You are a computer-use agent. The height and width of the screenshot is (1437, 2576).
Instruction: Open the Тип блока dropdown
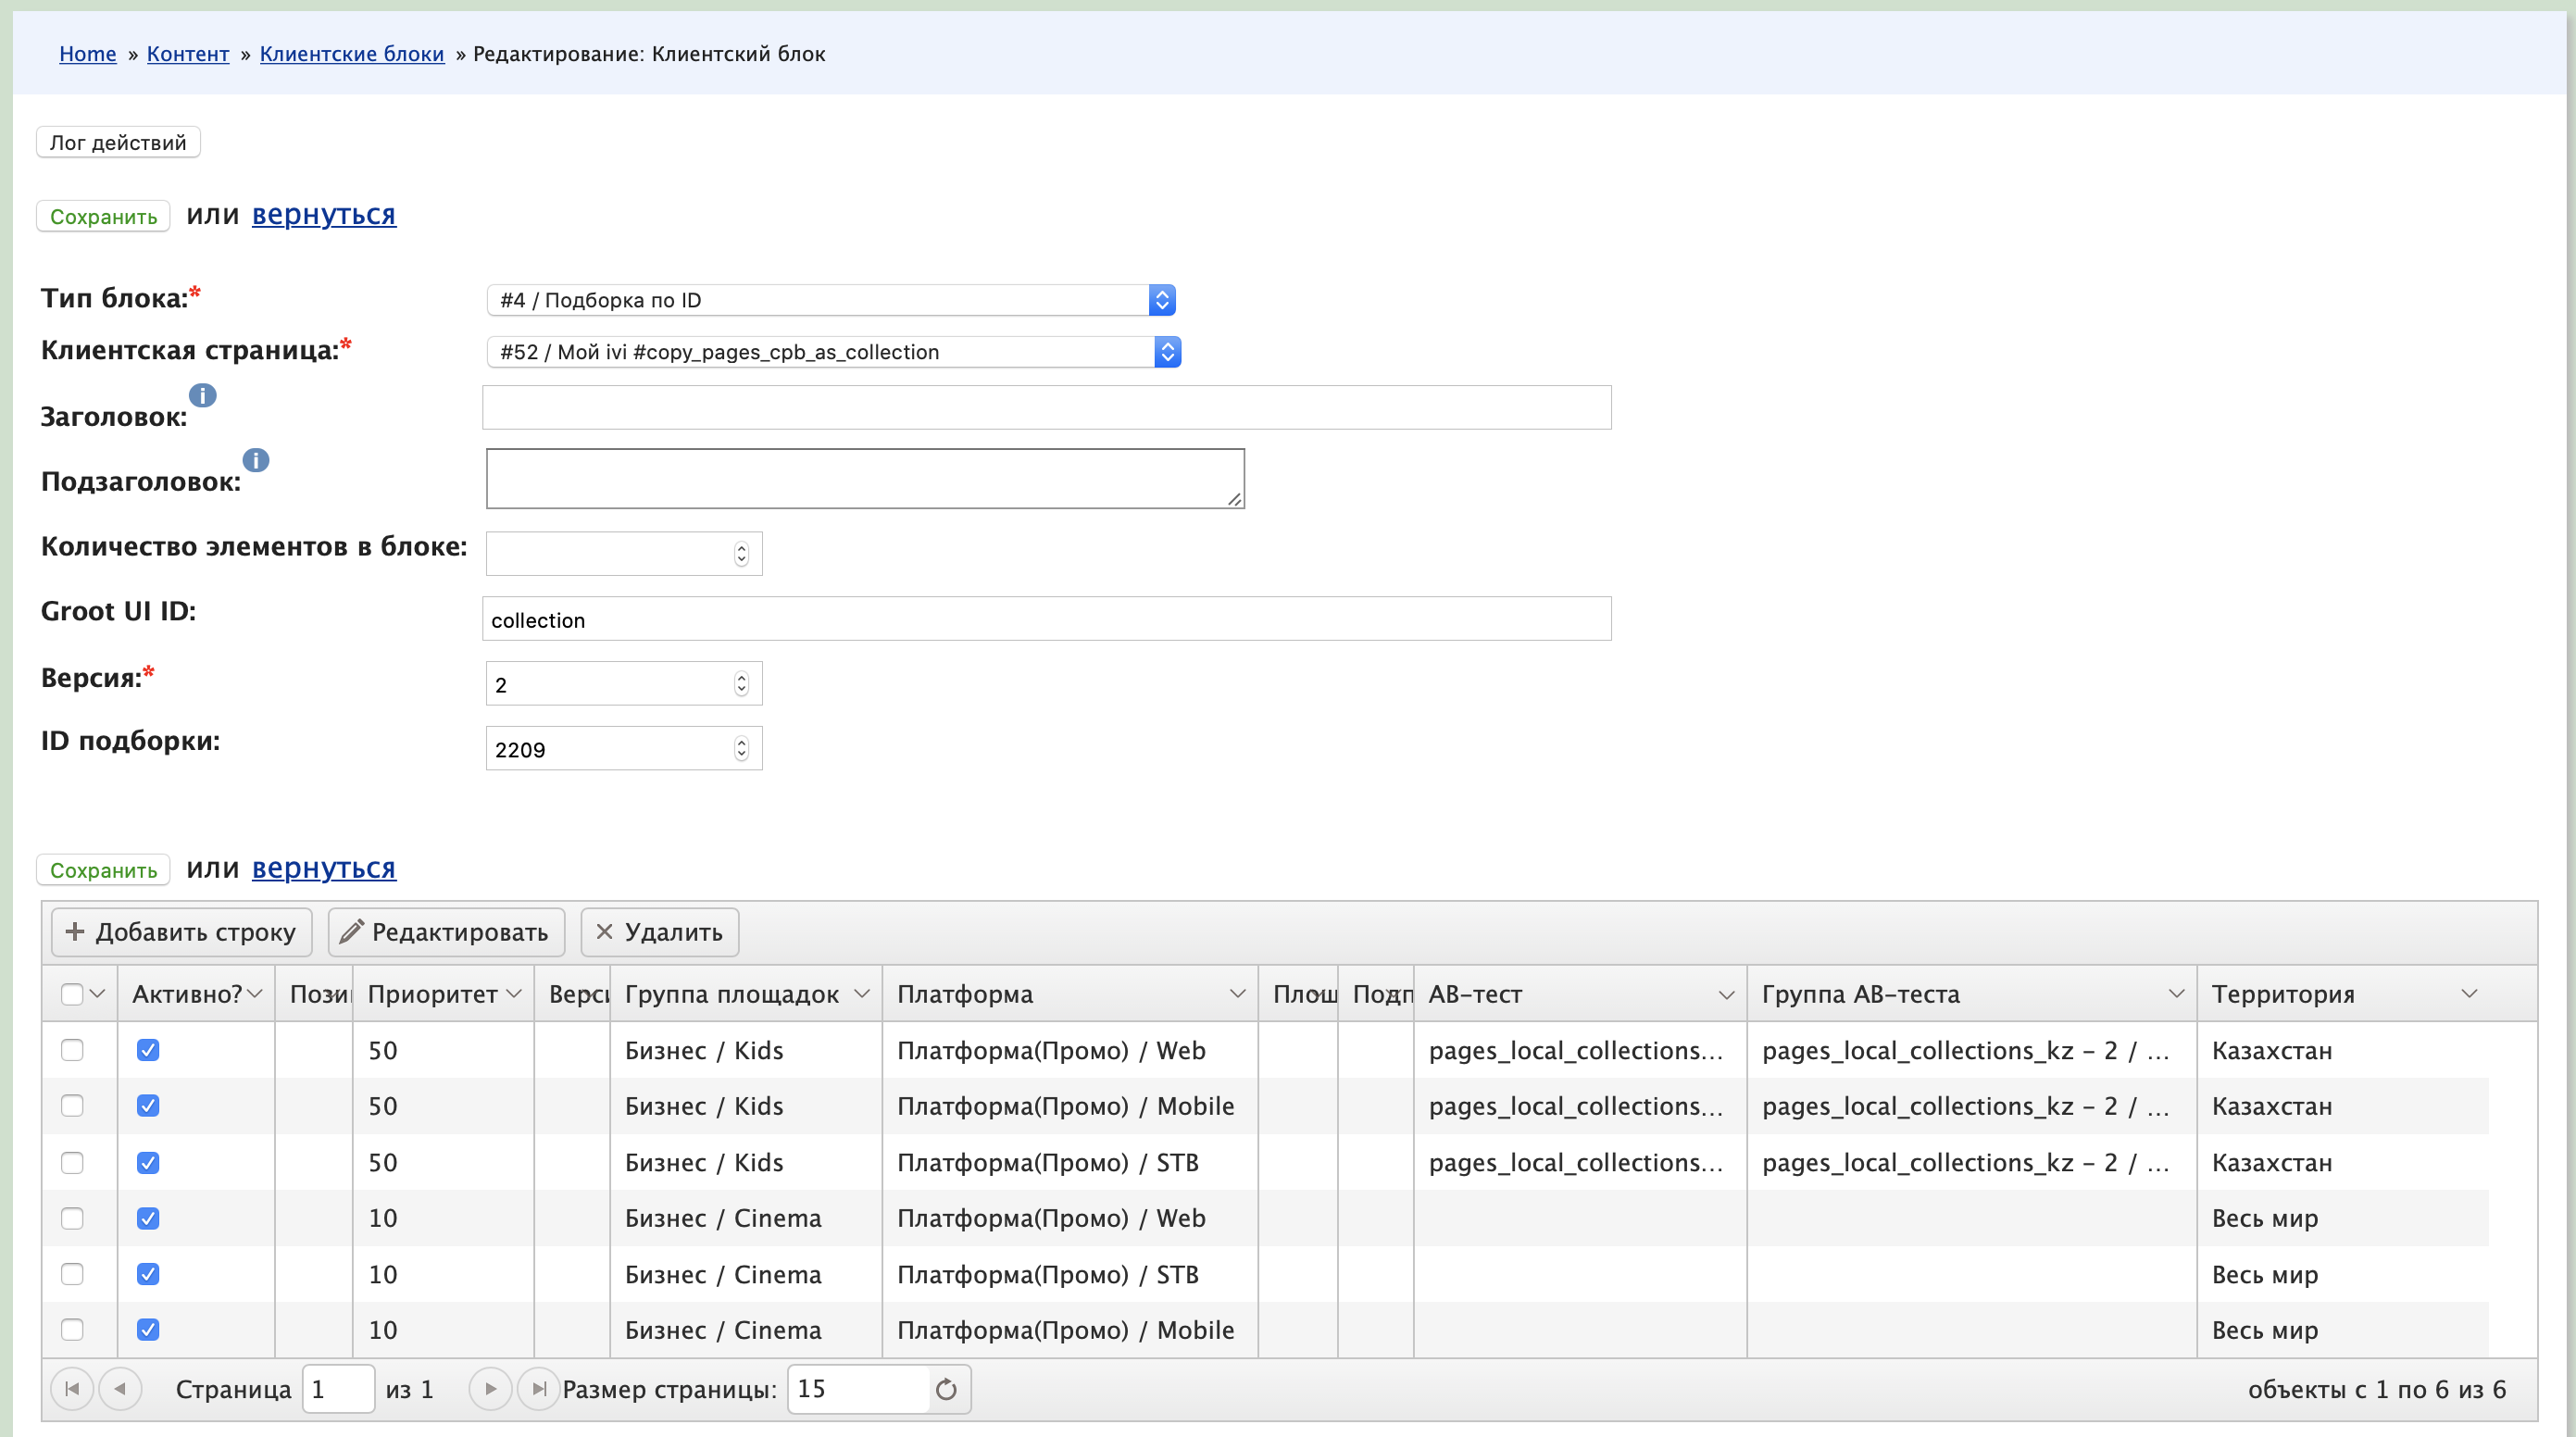point(830,300)
